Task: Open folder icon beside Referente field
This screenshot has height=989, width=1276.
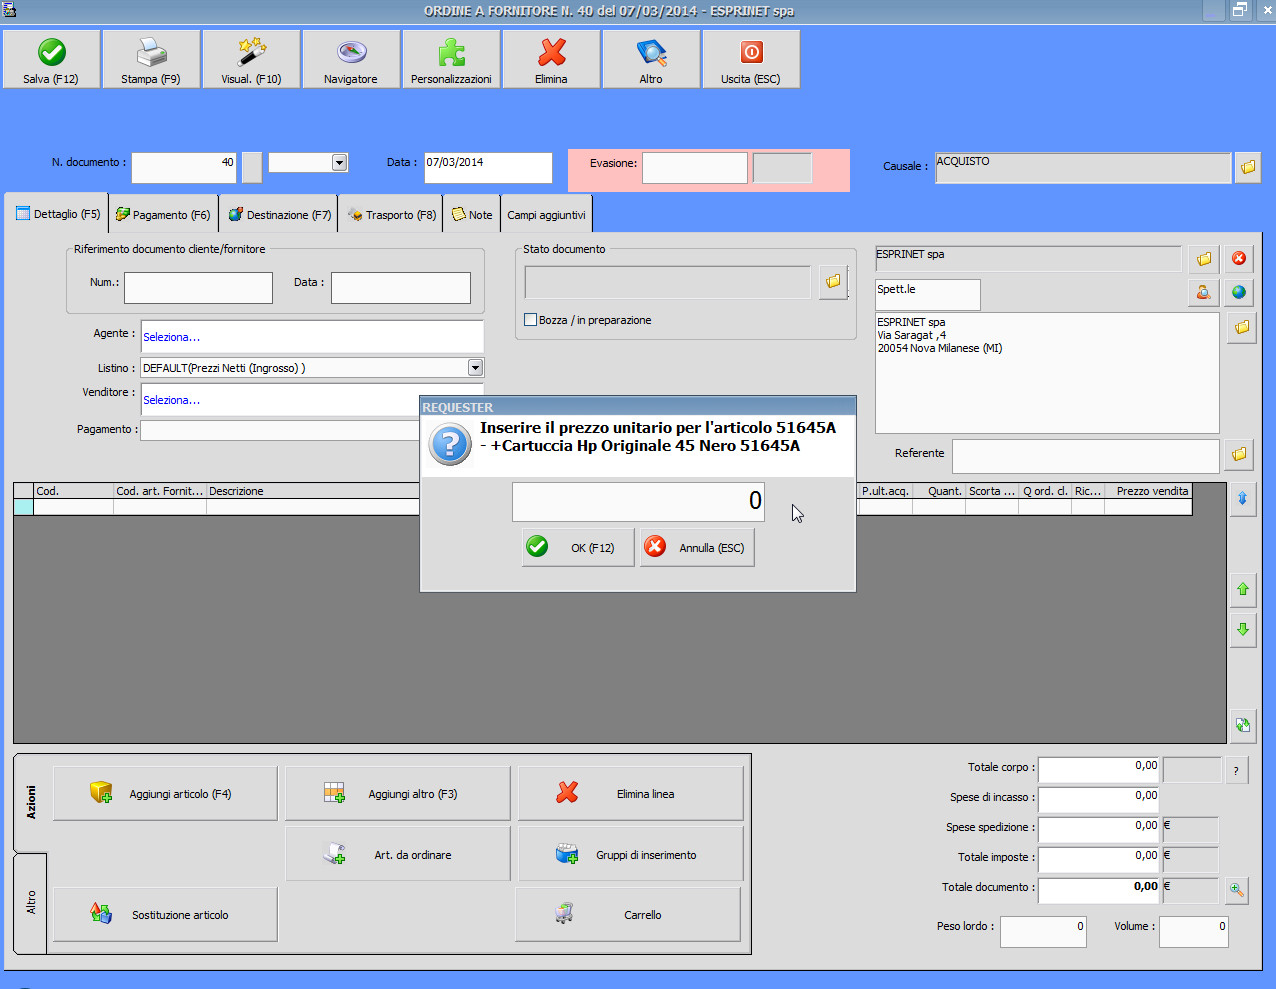Action: [x=1239, y=455]
